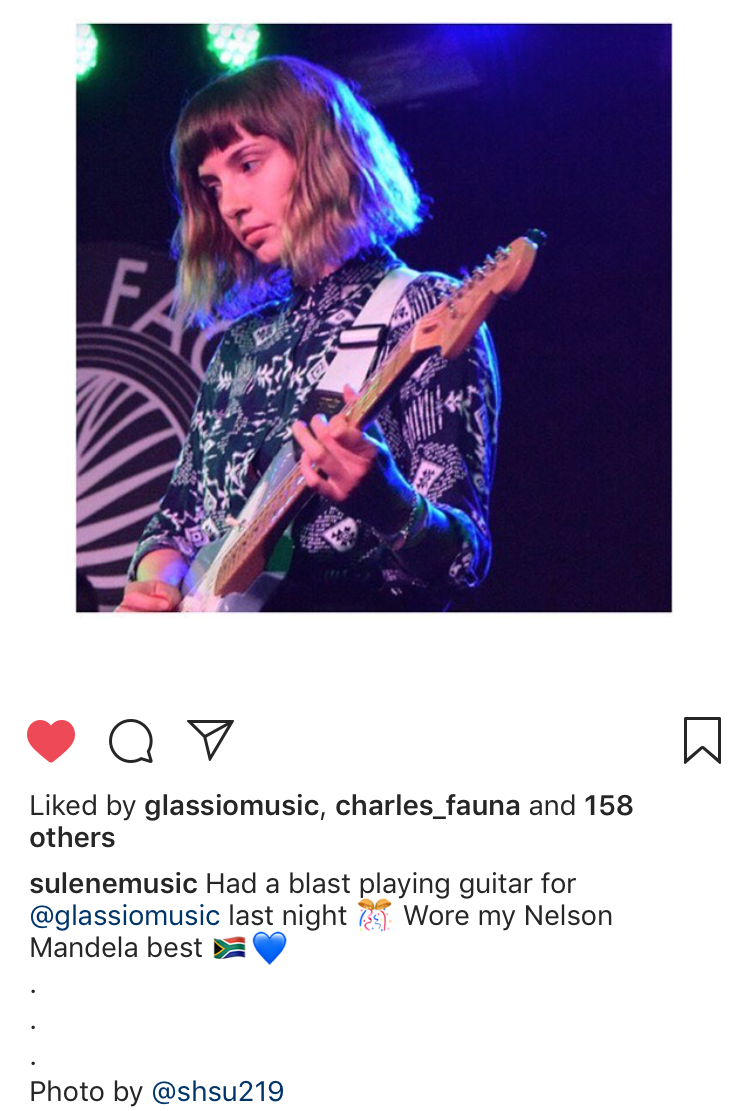Open photographer @shsu219's profile
Screen dimensions: 749x1111
click(x=218, y=1091)
